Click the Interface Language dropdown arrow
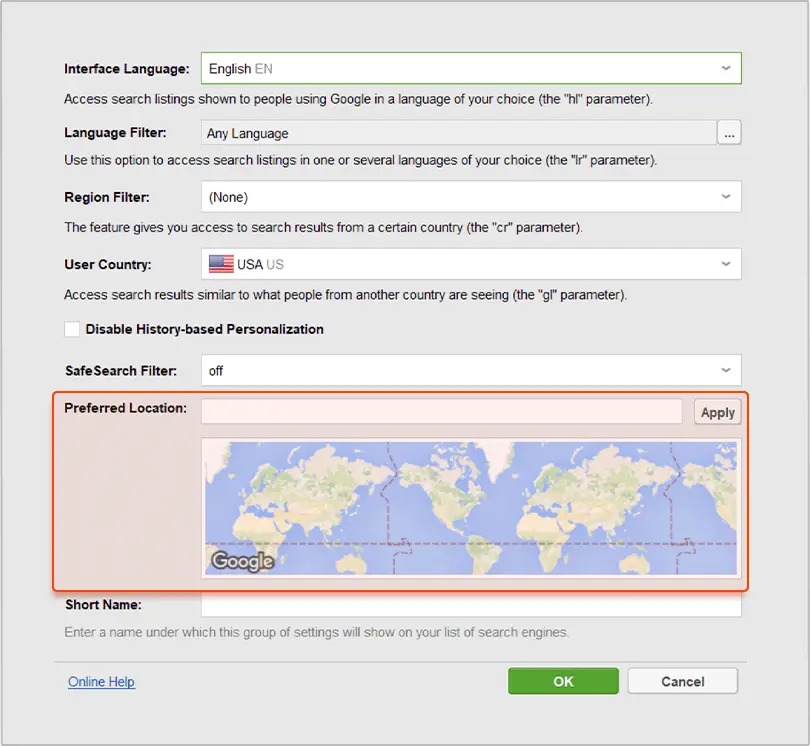Viewport: 810px width, 746px height. pyautogui.click(x=726, y=68)
